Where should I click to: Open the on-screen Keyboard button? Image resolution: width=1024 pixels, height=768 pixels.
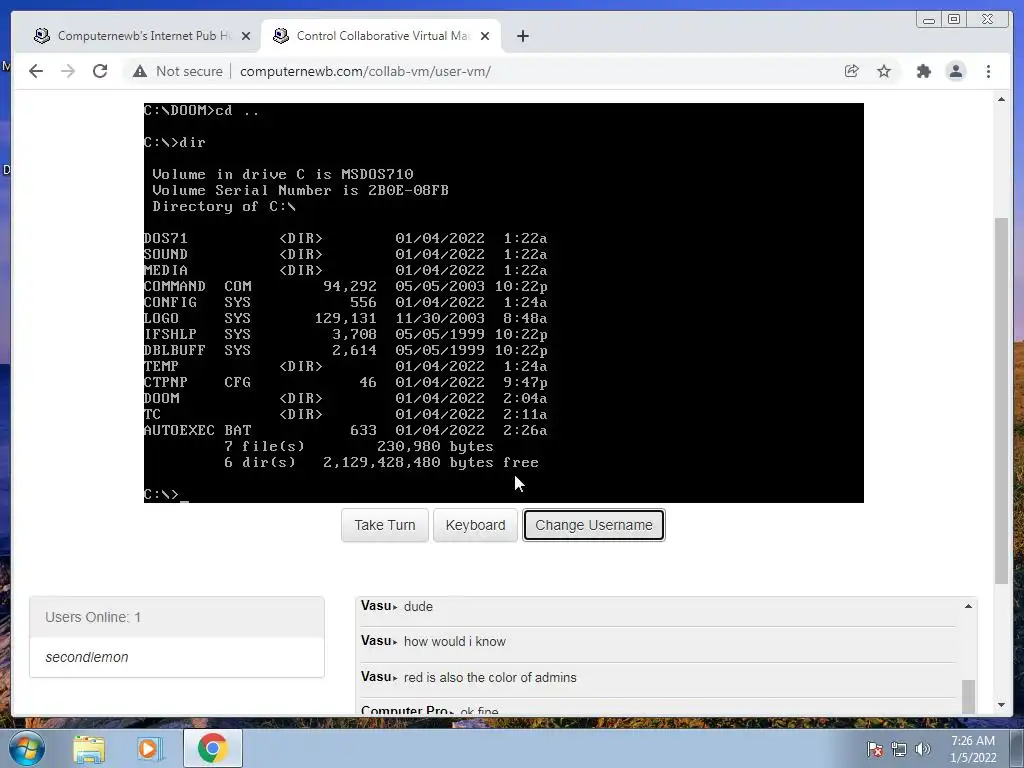pyautogui.click(x=475, y=525)
